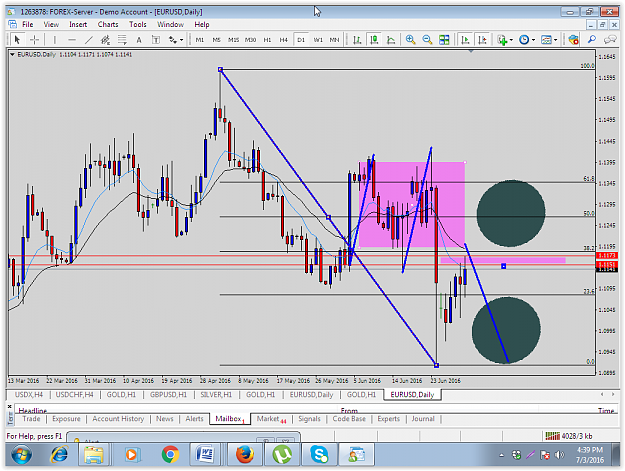Toggle Auto Scroll chart button
The width and height of the screenshot is (625, 471).
point(465,39)
